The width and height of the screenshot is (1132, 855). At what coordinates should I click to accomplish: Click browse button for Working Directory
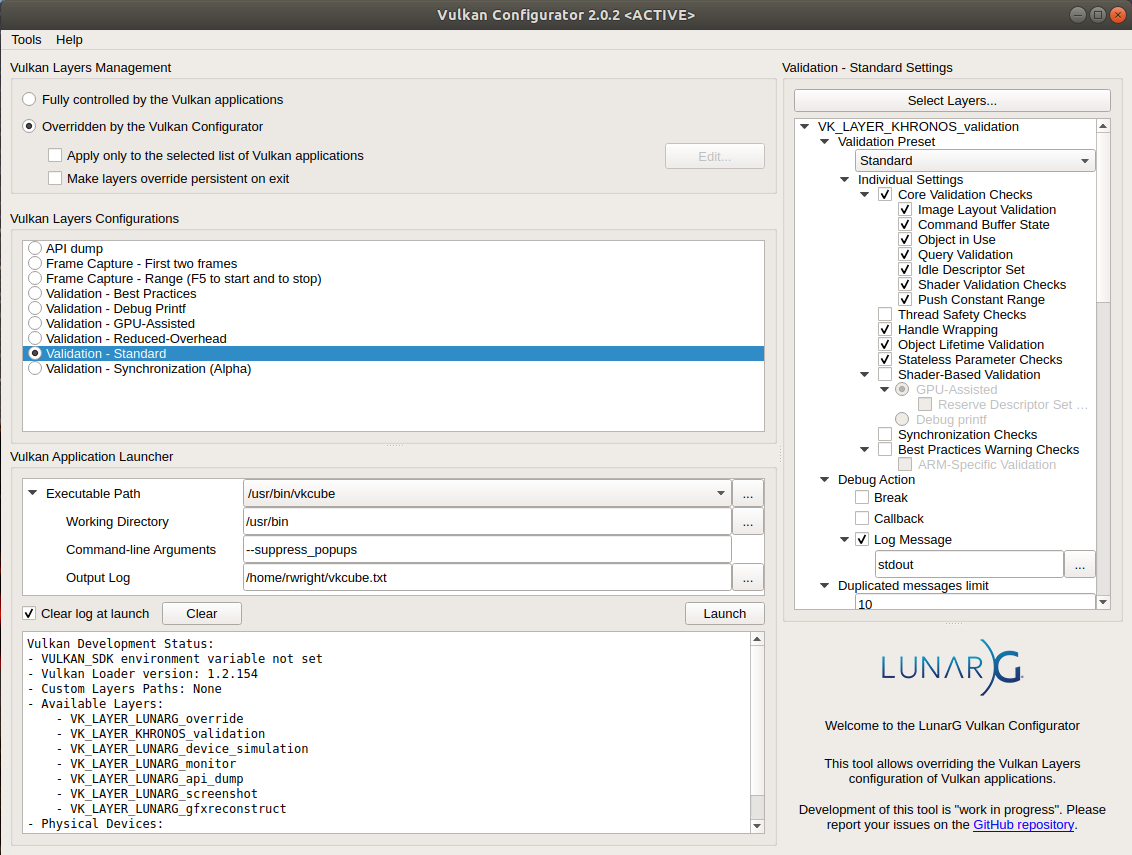748,521
